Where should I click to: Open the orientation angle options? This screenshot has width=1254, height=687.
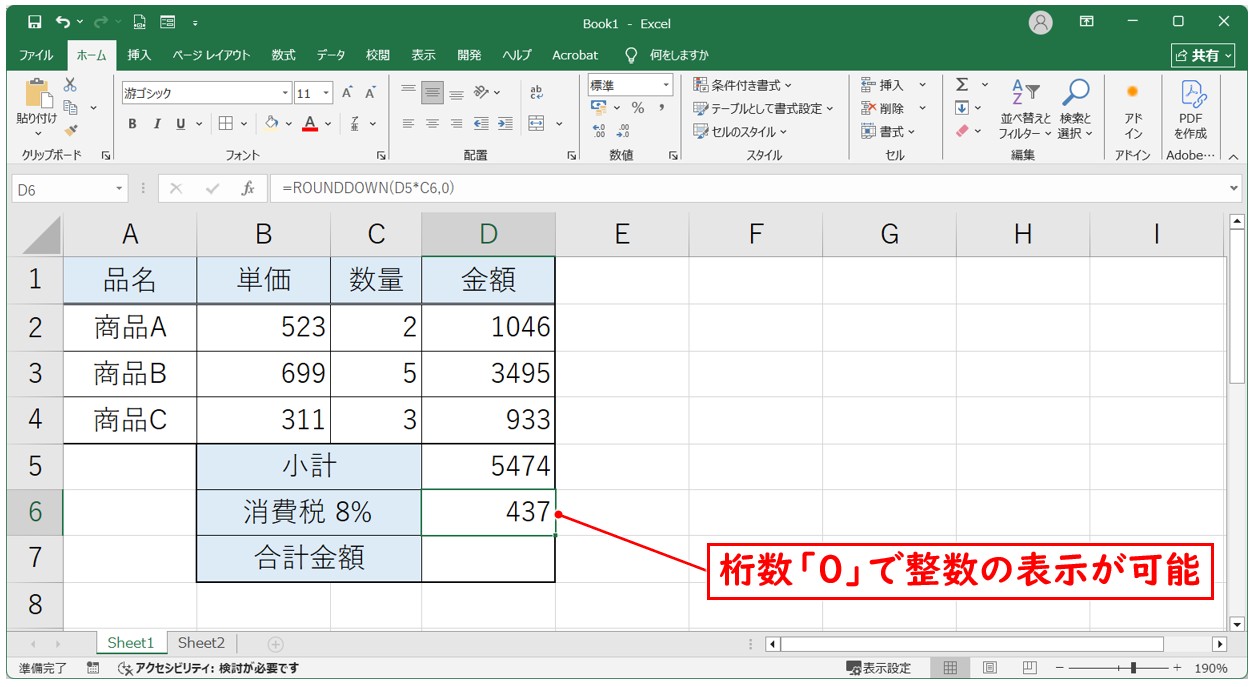coord(487,93)
